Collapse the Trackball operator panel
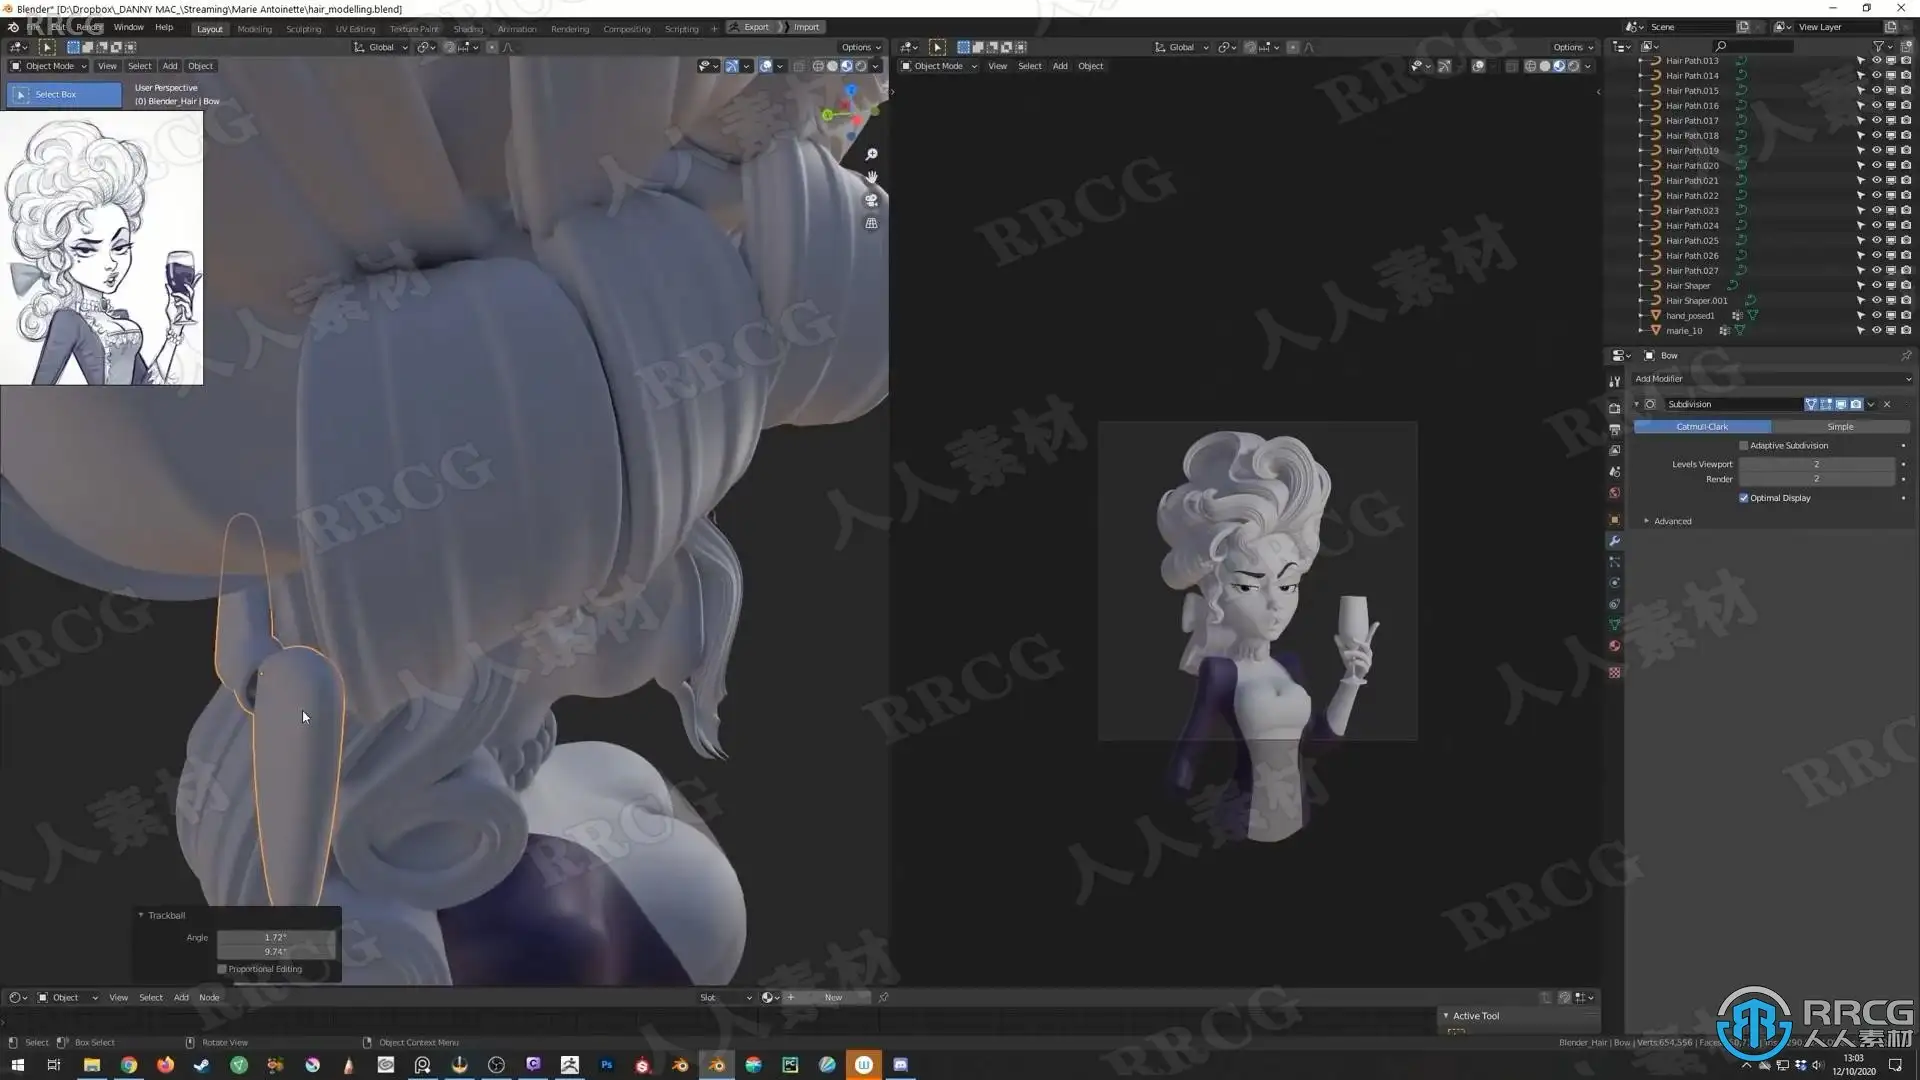 click(141, 915)
